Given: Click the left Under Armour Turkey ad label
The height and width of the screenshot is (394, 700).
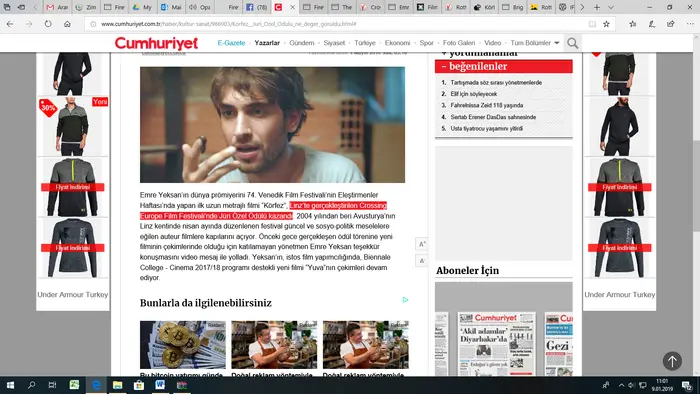Looking at the screenshot, I should point(73,294).
